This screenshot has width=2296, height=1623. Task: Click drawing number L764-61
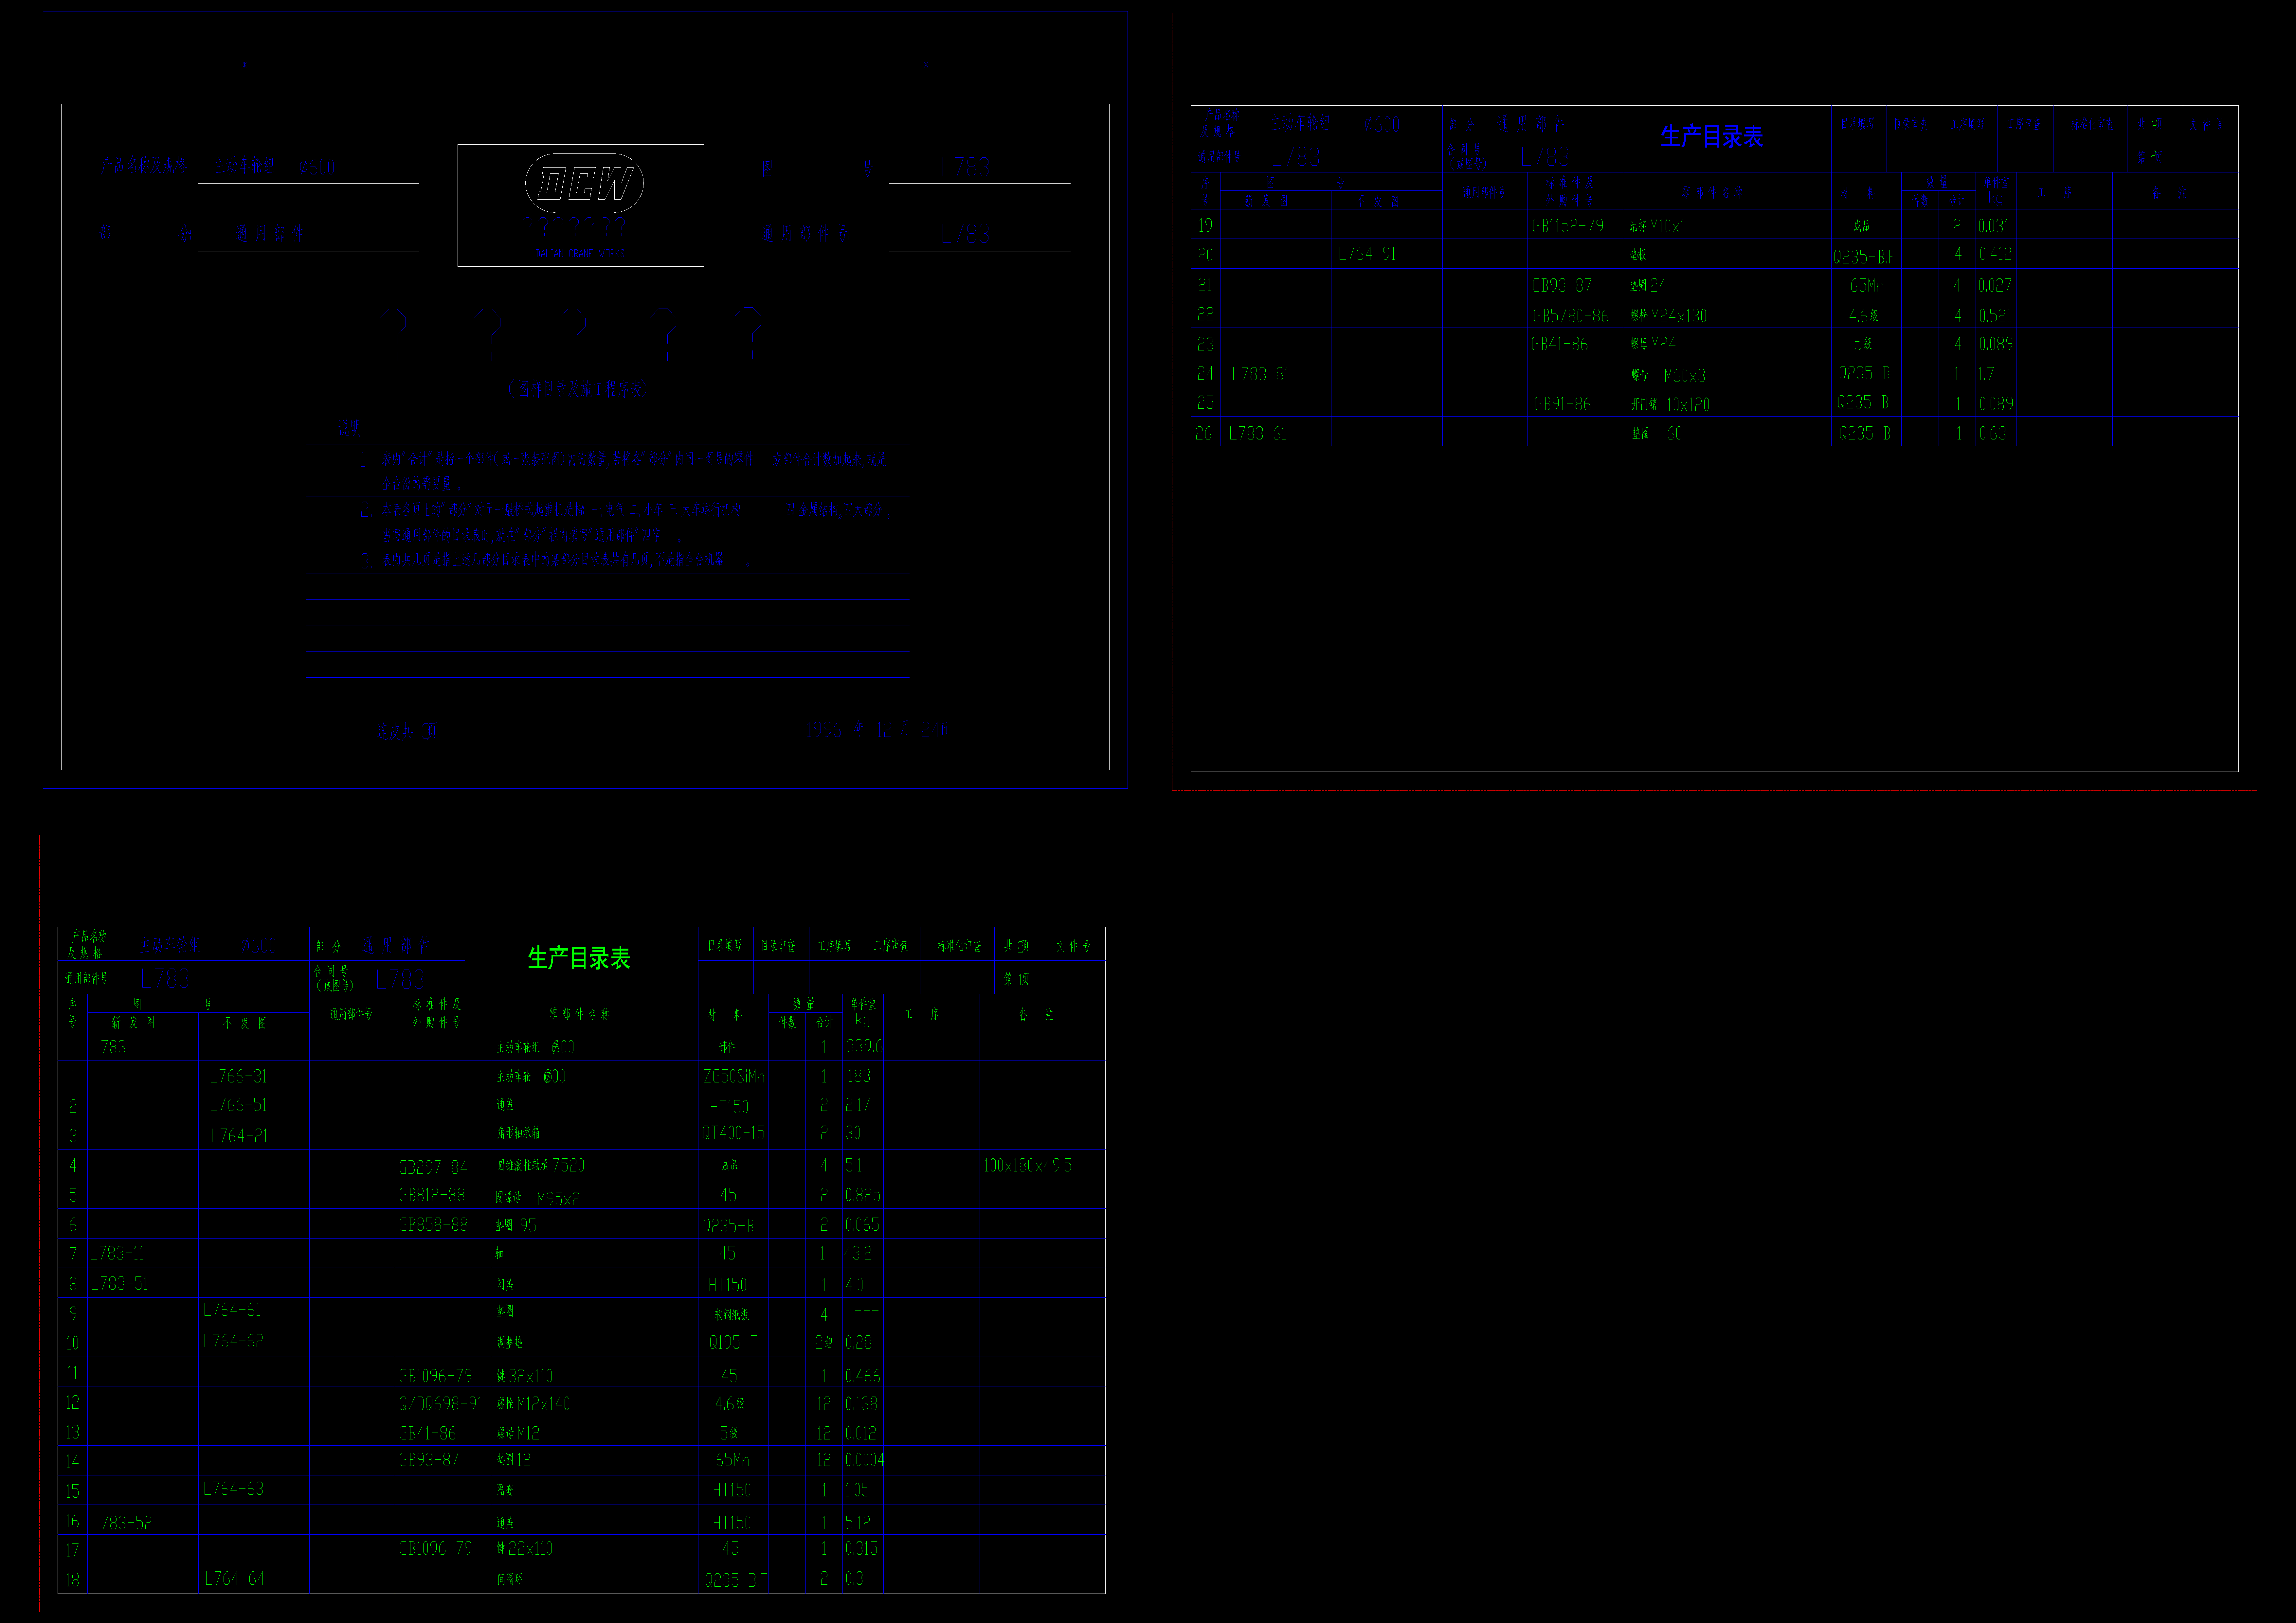coord(232,1310)
